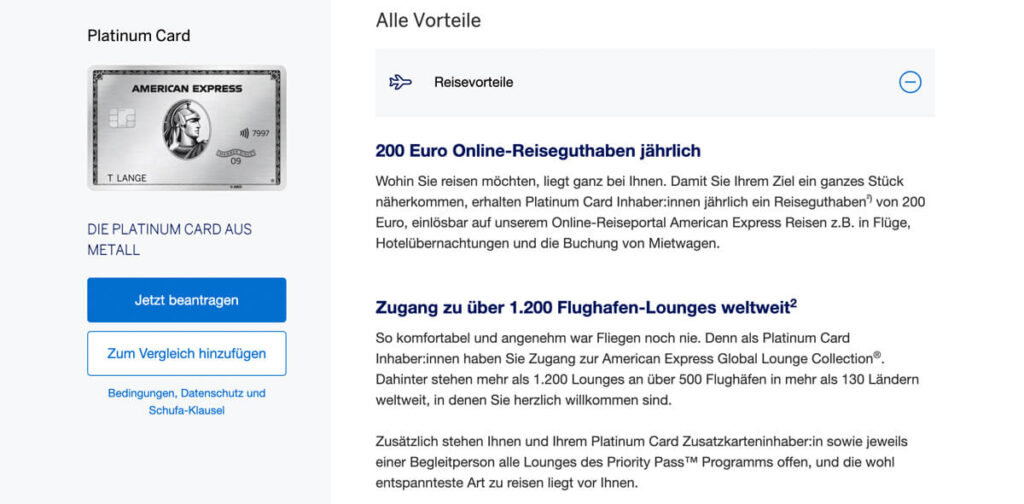Click the airplane icon beside Reisevorteile
1024x504 pixels.
(400, 82)
